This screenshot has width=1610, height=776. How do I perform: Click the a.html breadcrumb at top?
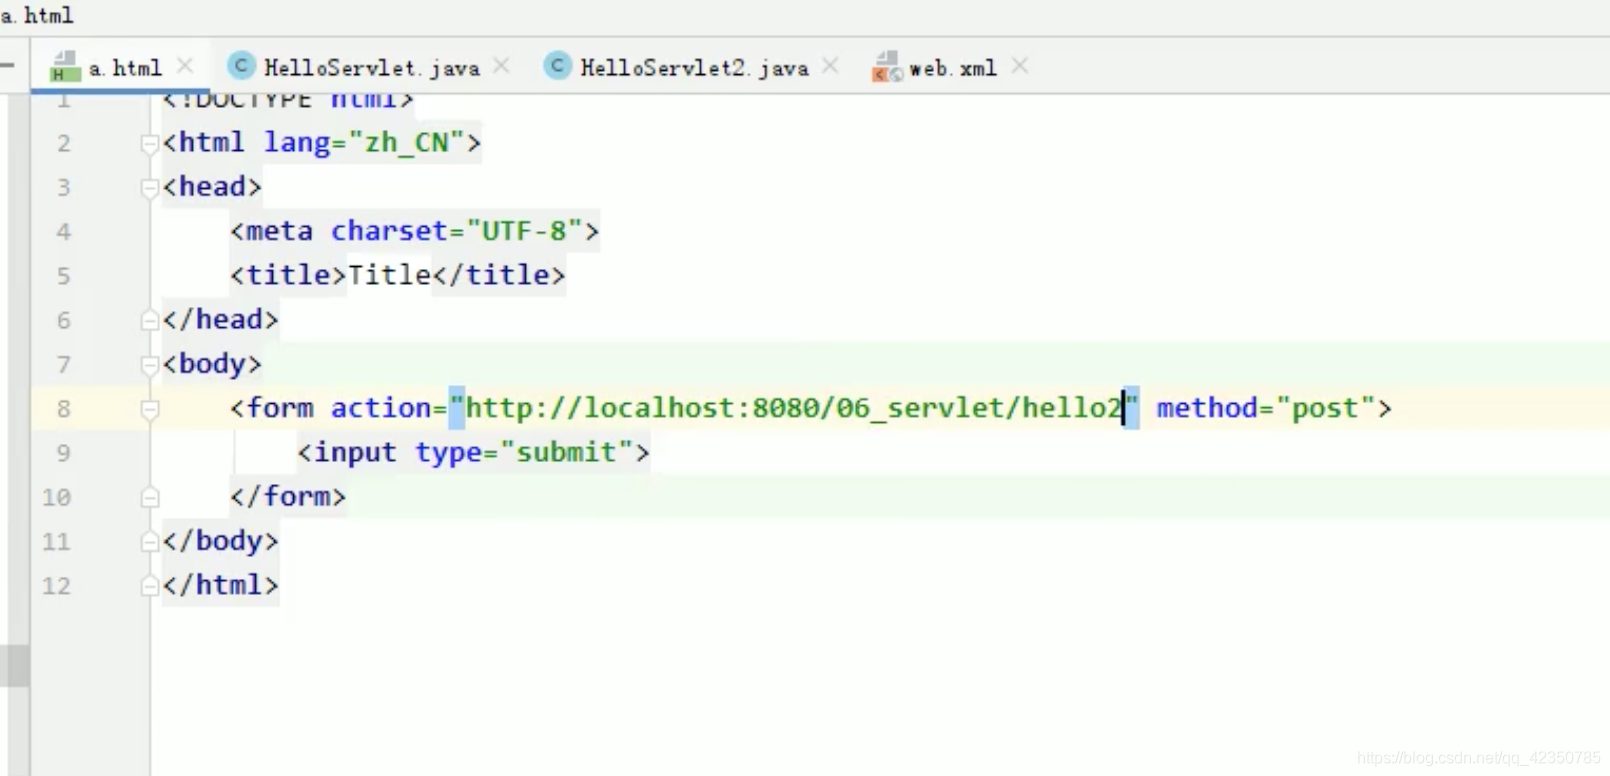37,15
